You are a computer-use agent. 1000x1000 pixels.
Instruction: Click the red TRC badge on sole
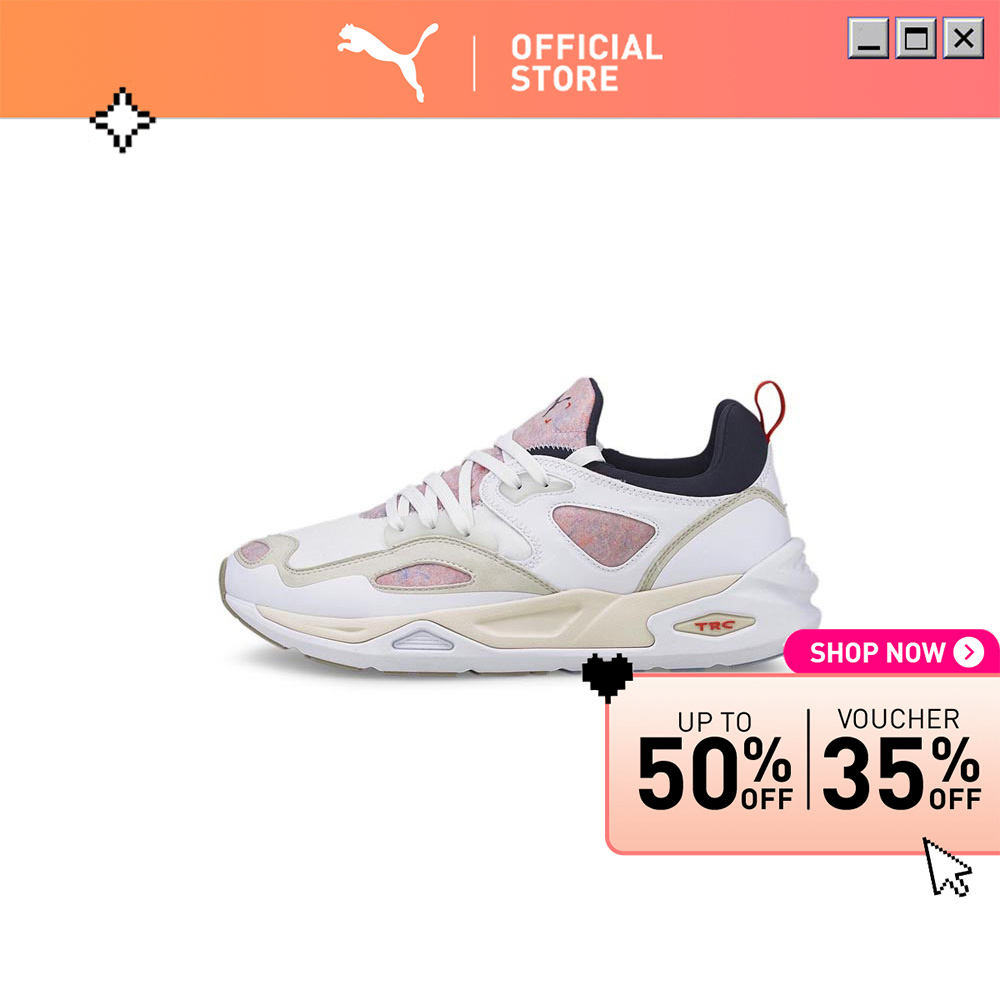click(x=714, y=625)
